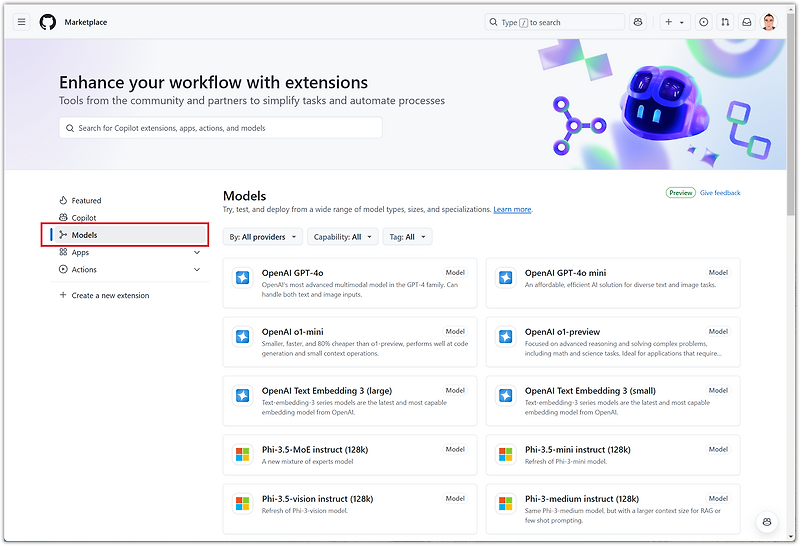Click the Model badge on OpenAI o1-preview
The width and height of the screenshot is (800, 546).
(x=718, y=331)
